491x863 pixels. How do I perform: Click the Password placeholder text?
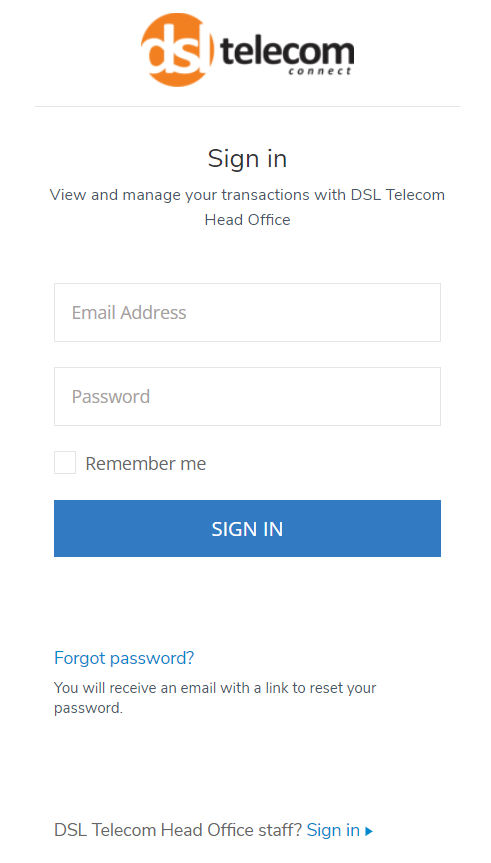(x=111, y=396)
